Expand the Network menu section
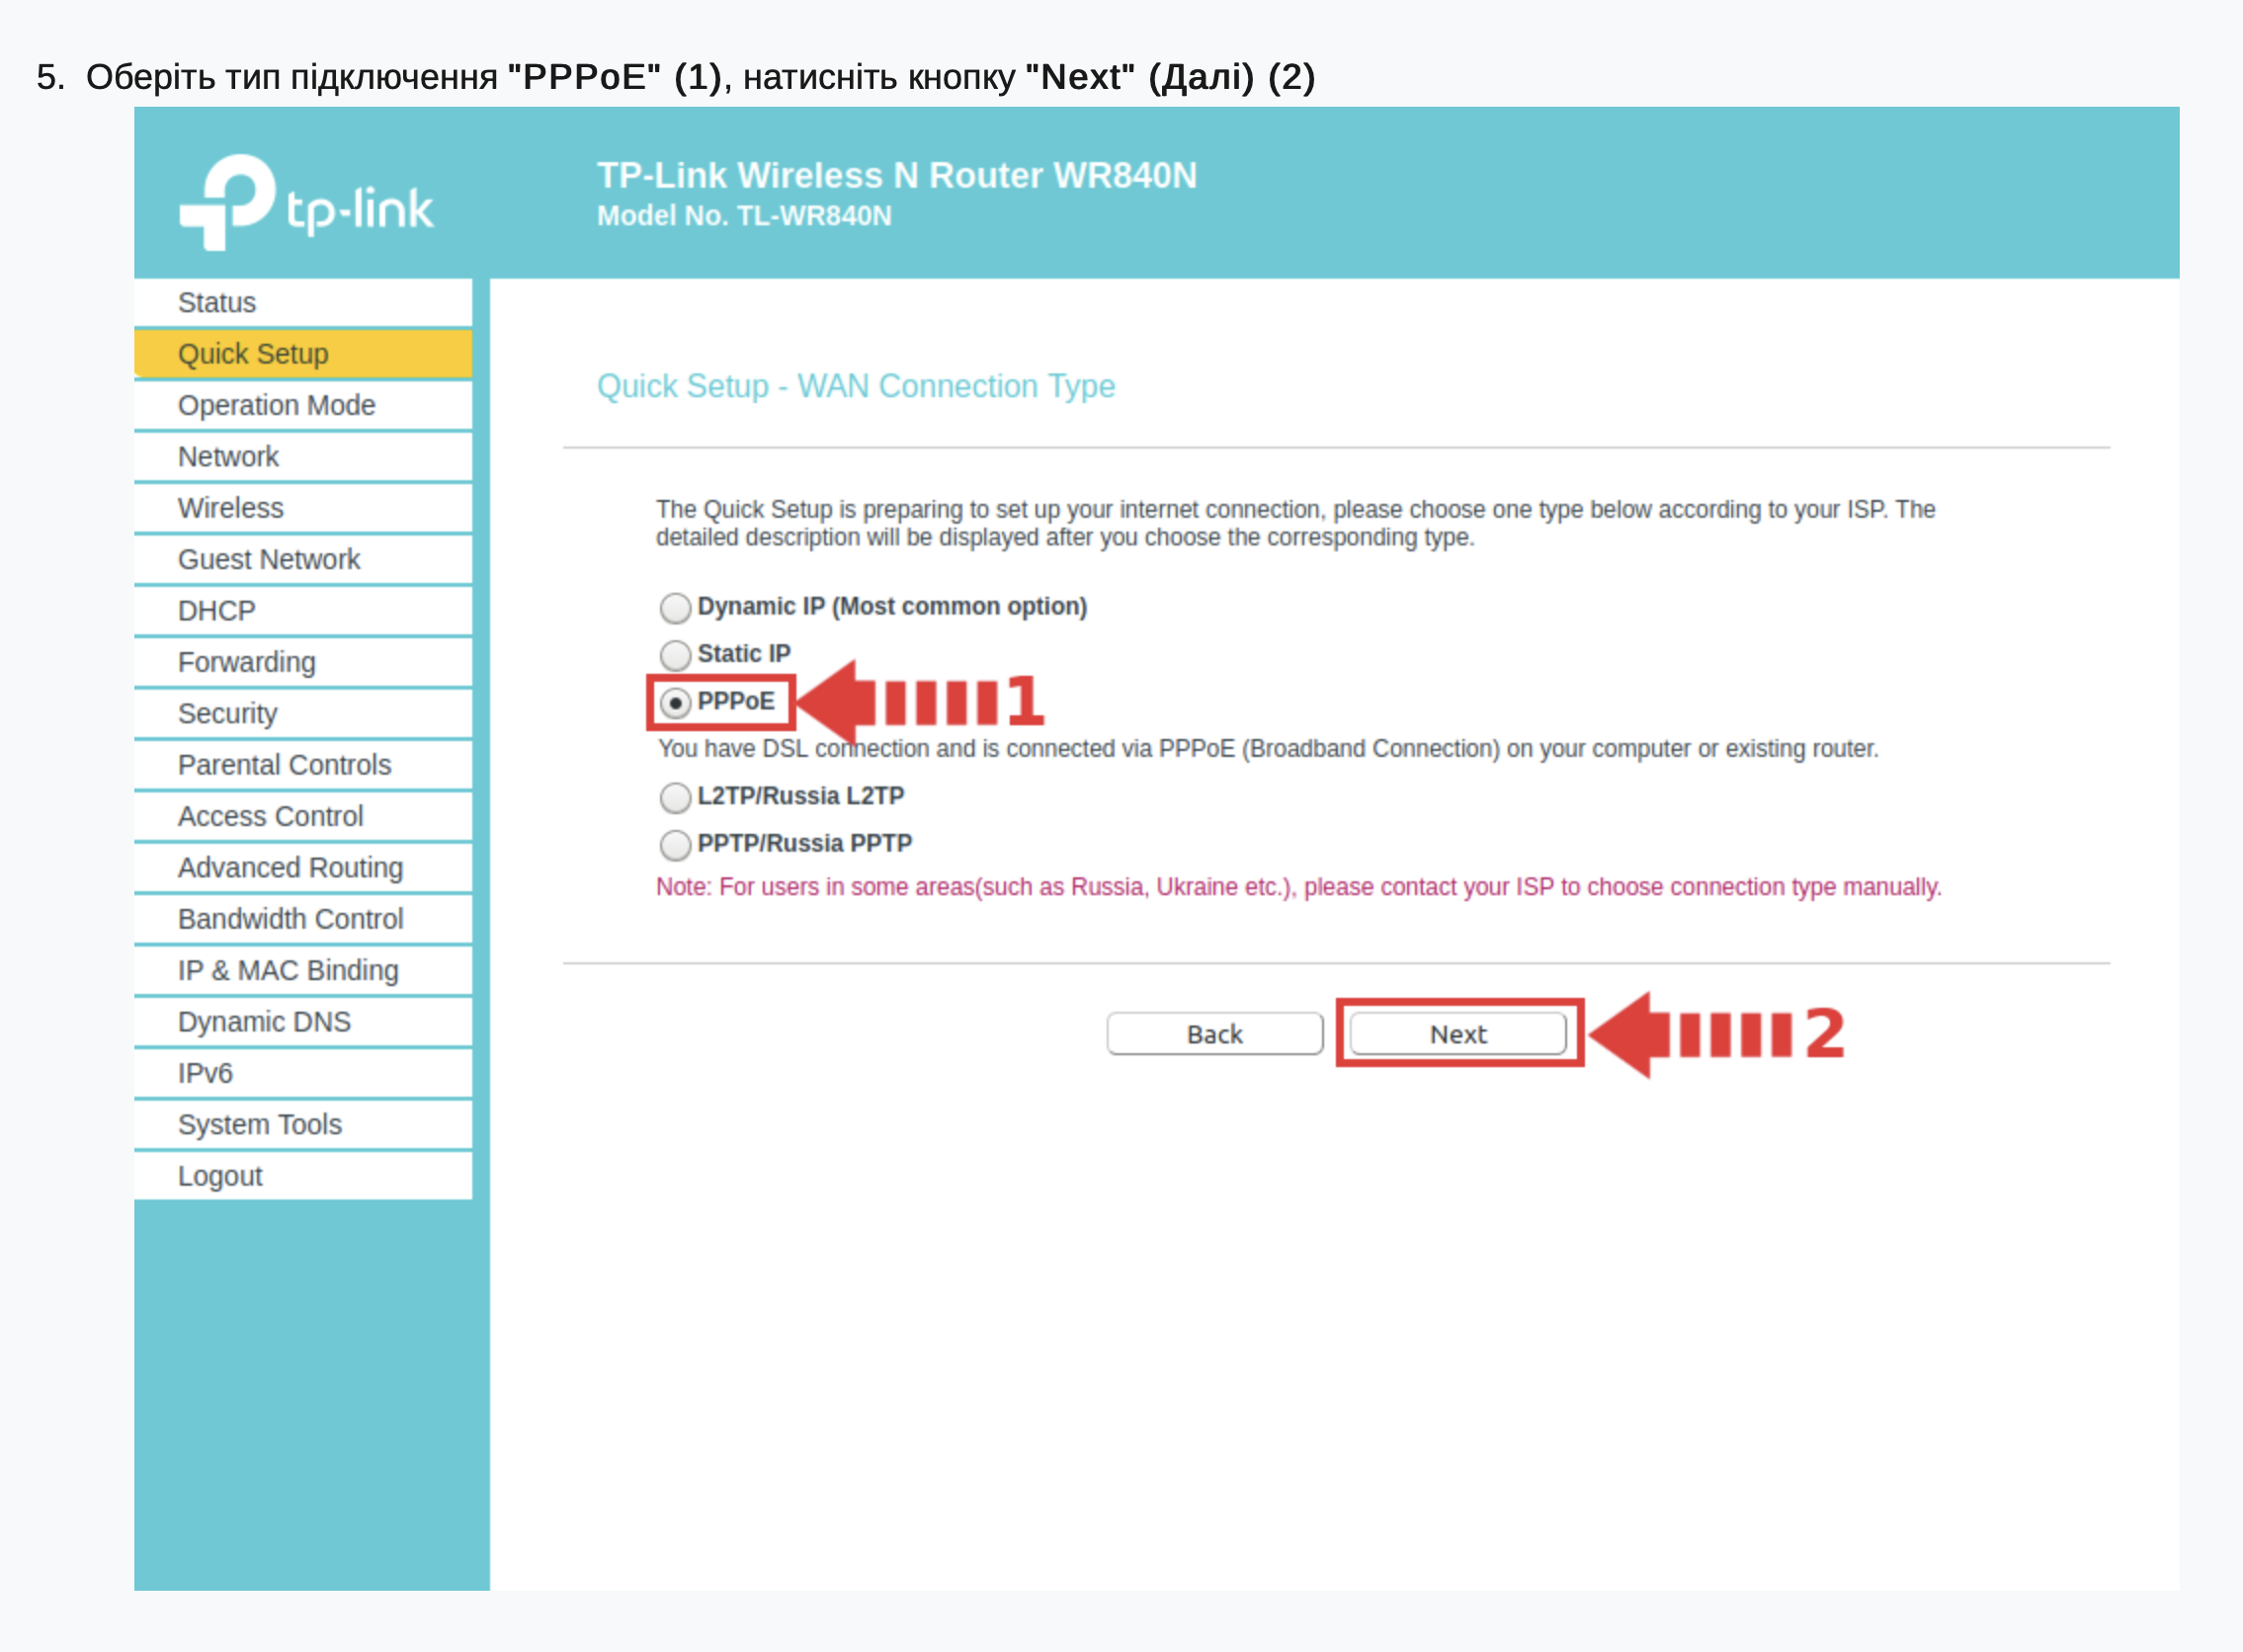 pyautogui.click(x=228, y=456)
